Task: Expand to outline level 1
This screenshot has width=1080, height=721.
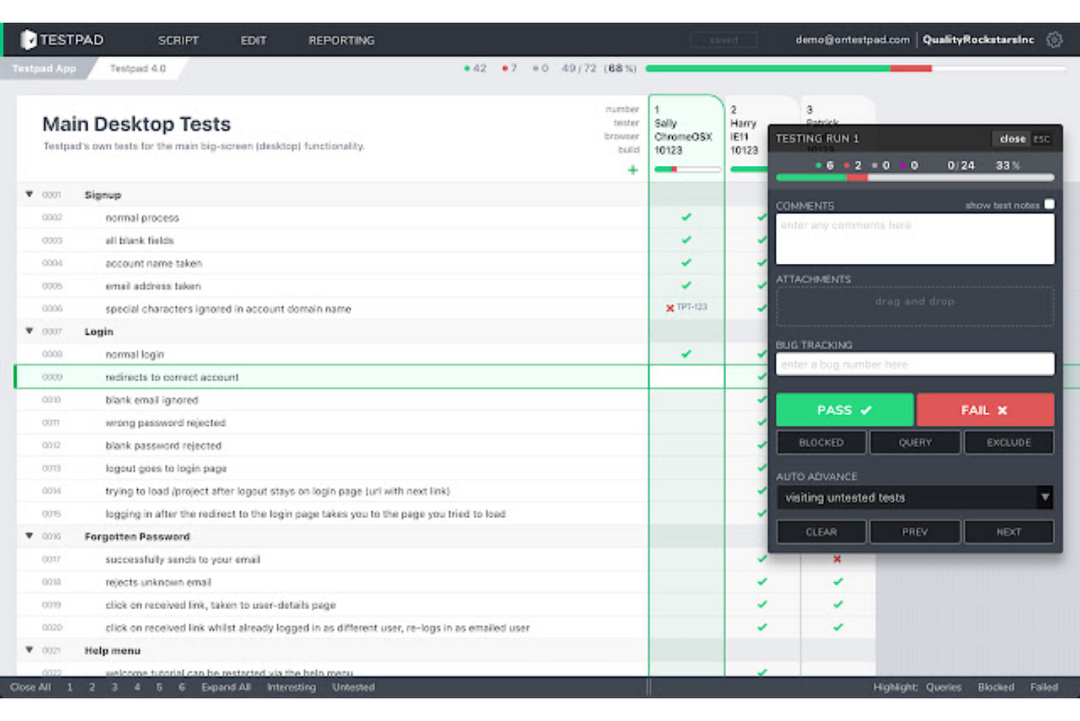Action: point(70,687)
